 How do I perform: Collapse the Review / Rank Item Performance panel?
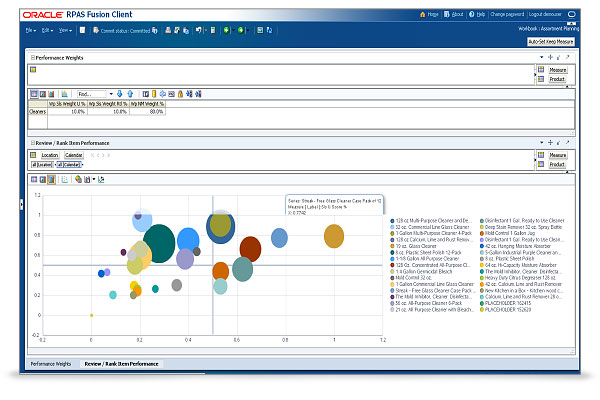click(33, 143)
